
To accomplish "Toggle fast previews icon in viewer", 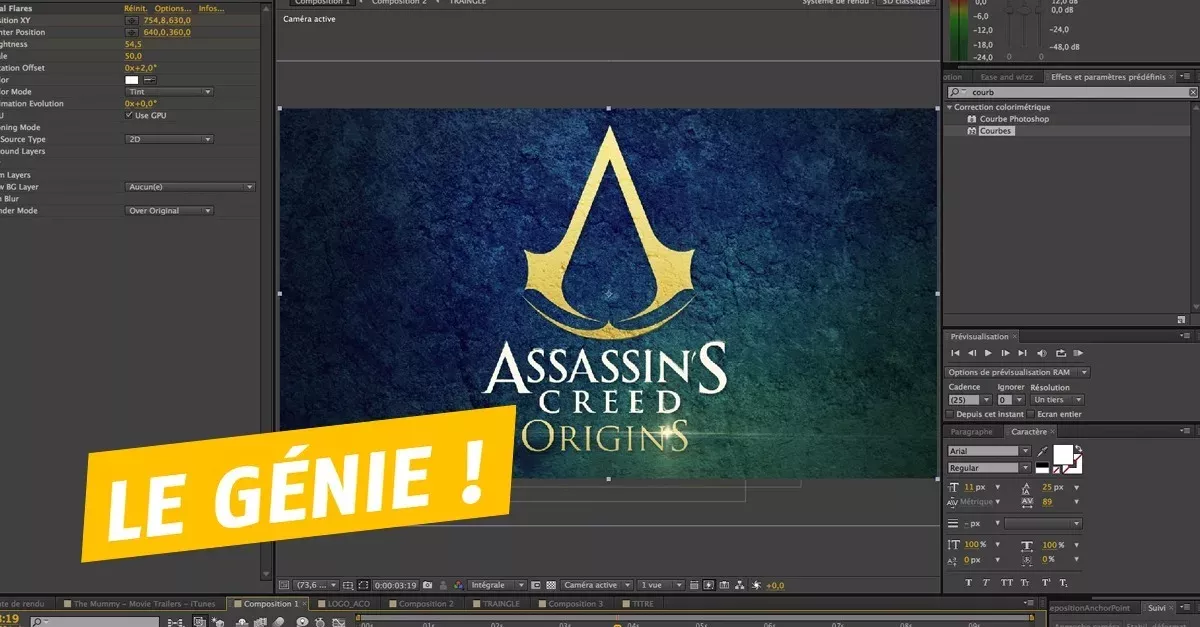I will (x=709, y=585).
